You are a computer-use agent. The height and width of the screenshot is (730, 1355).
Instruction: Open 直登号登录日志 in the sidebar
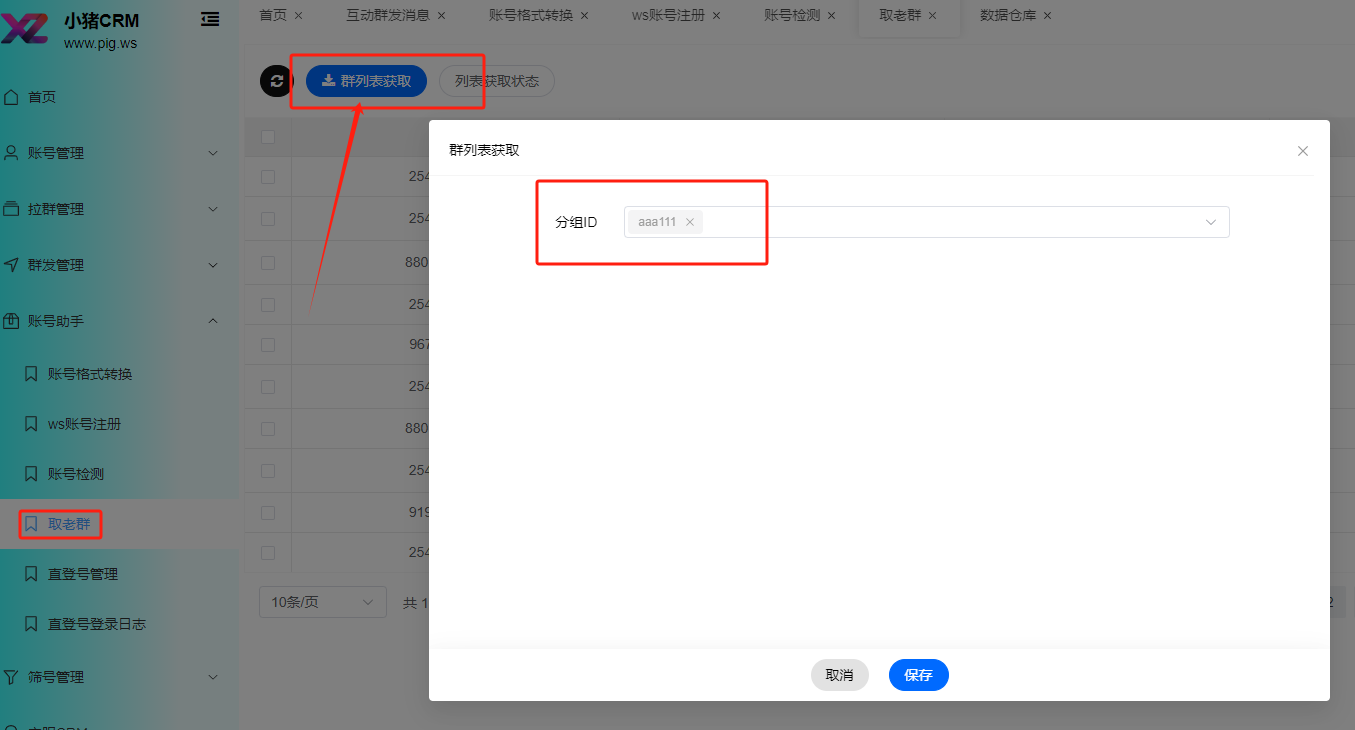point(97,624)
